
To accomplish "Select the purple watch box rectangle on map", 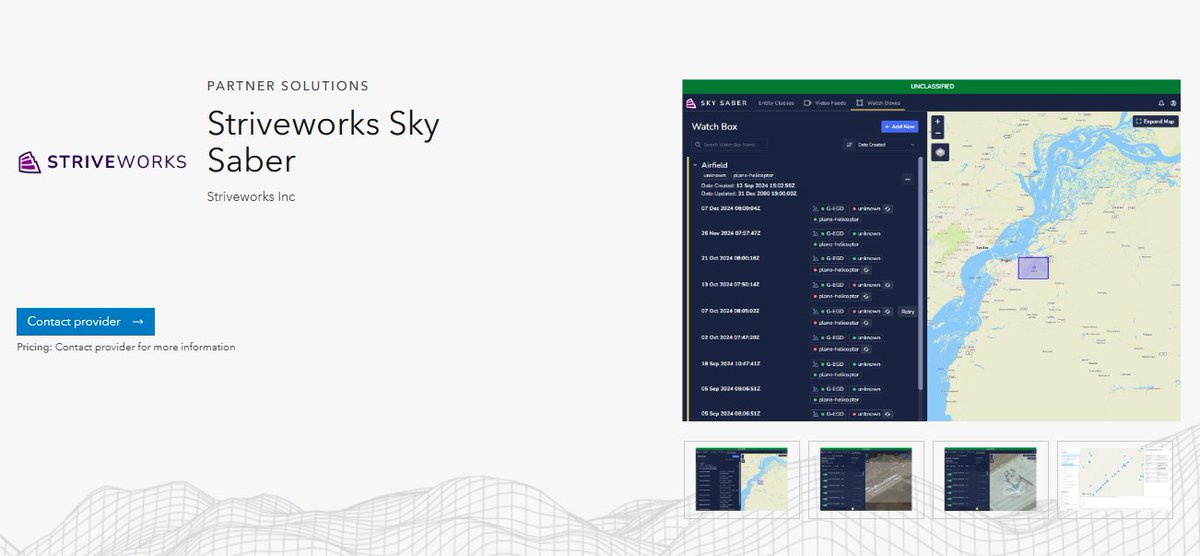I will [1033, 267].
